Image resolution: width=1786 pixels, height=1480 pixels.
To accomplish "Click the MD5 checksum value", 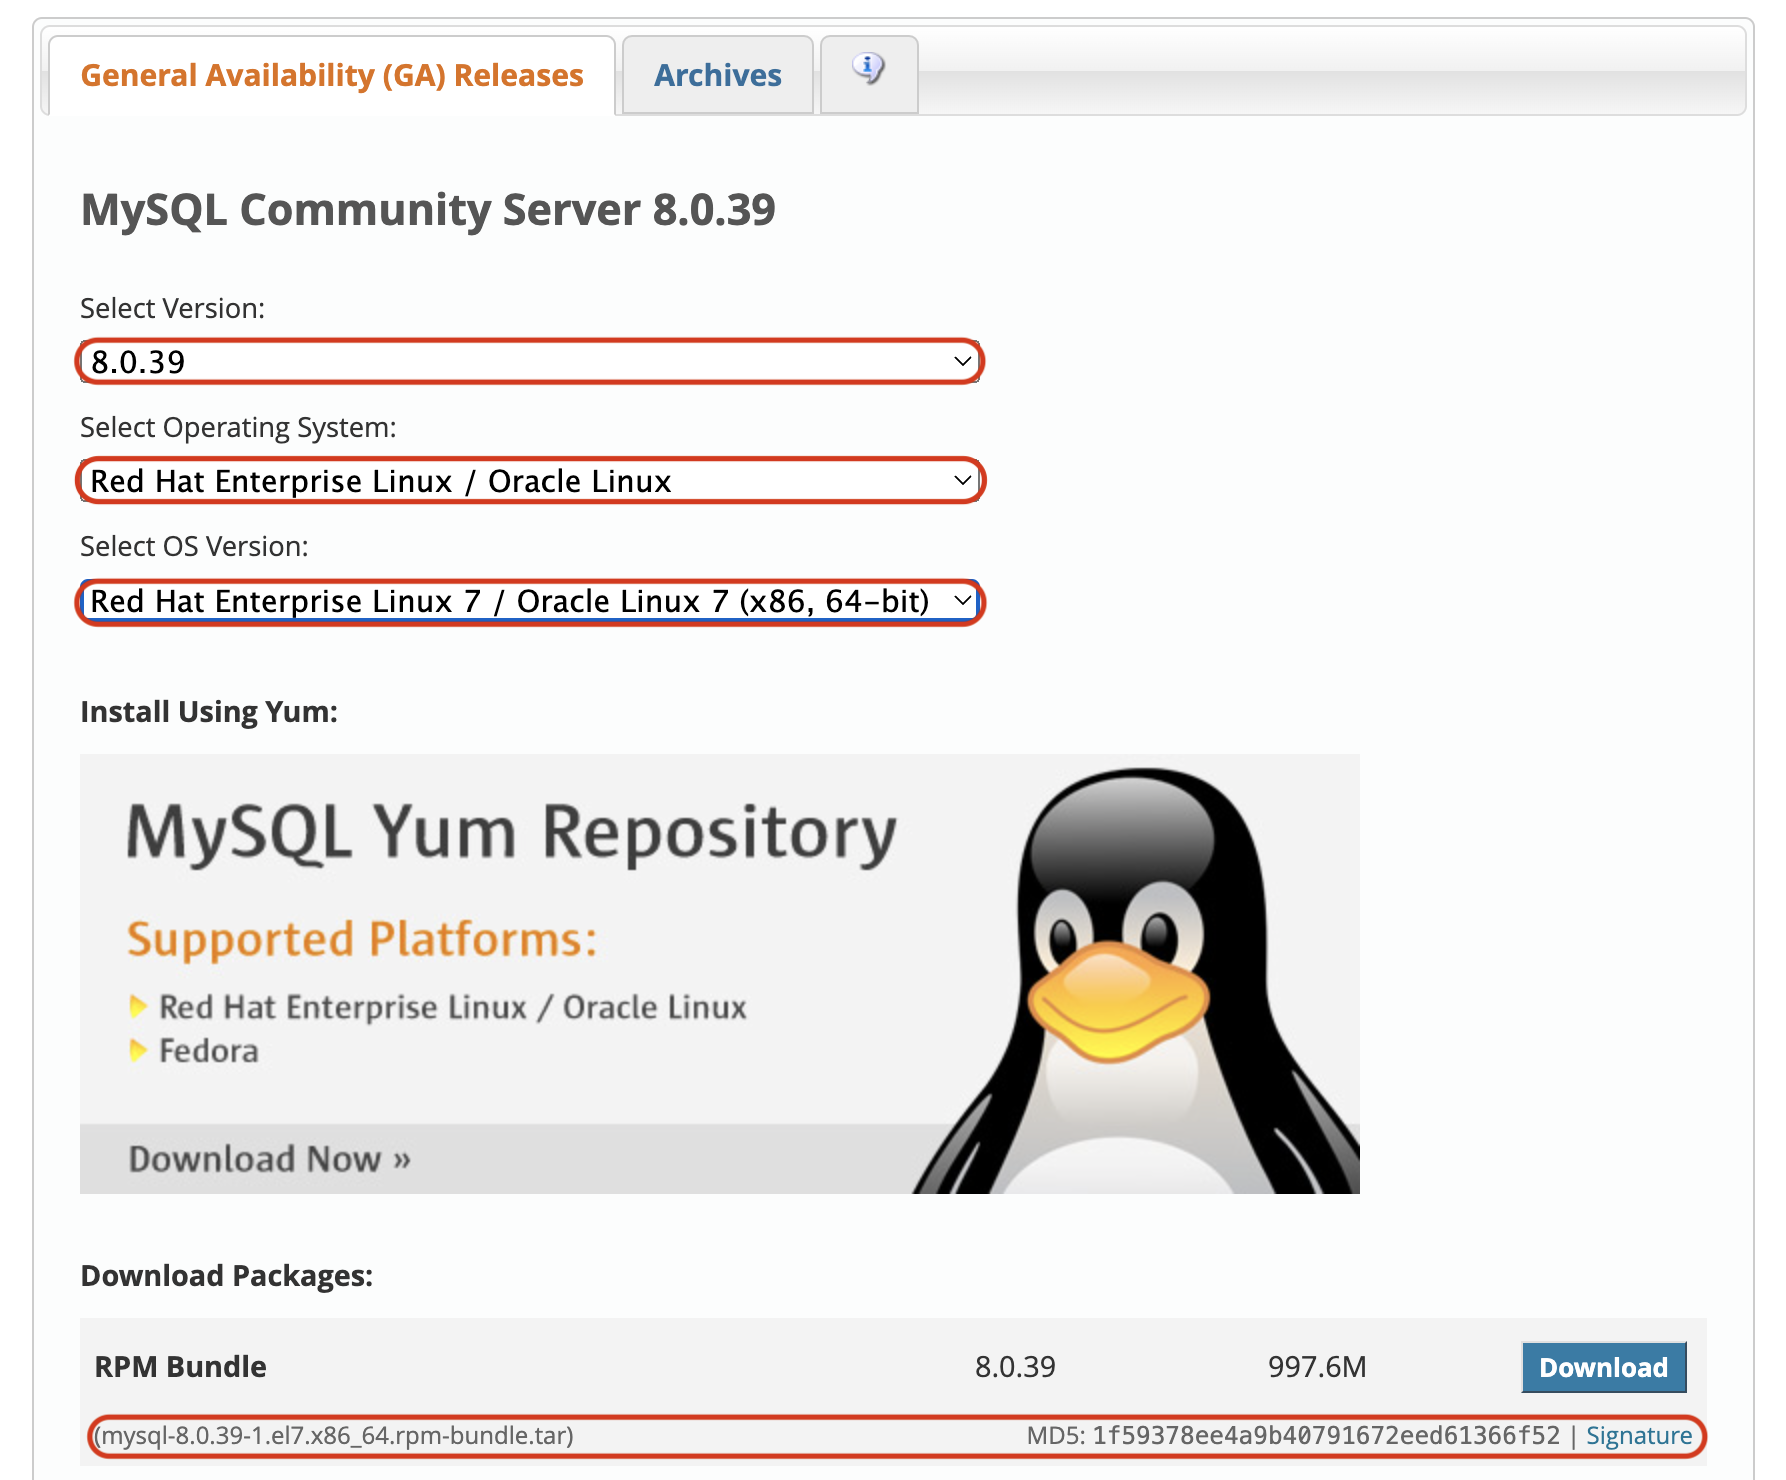I will (1325, 1436).
